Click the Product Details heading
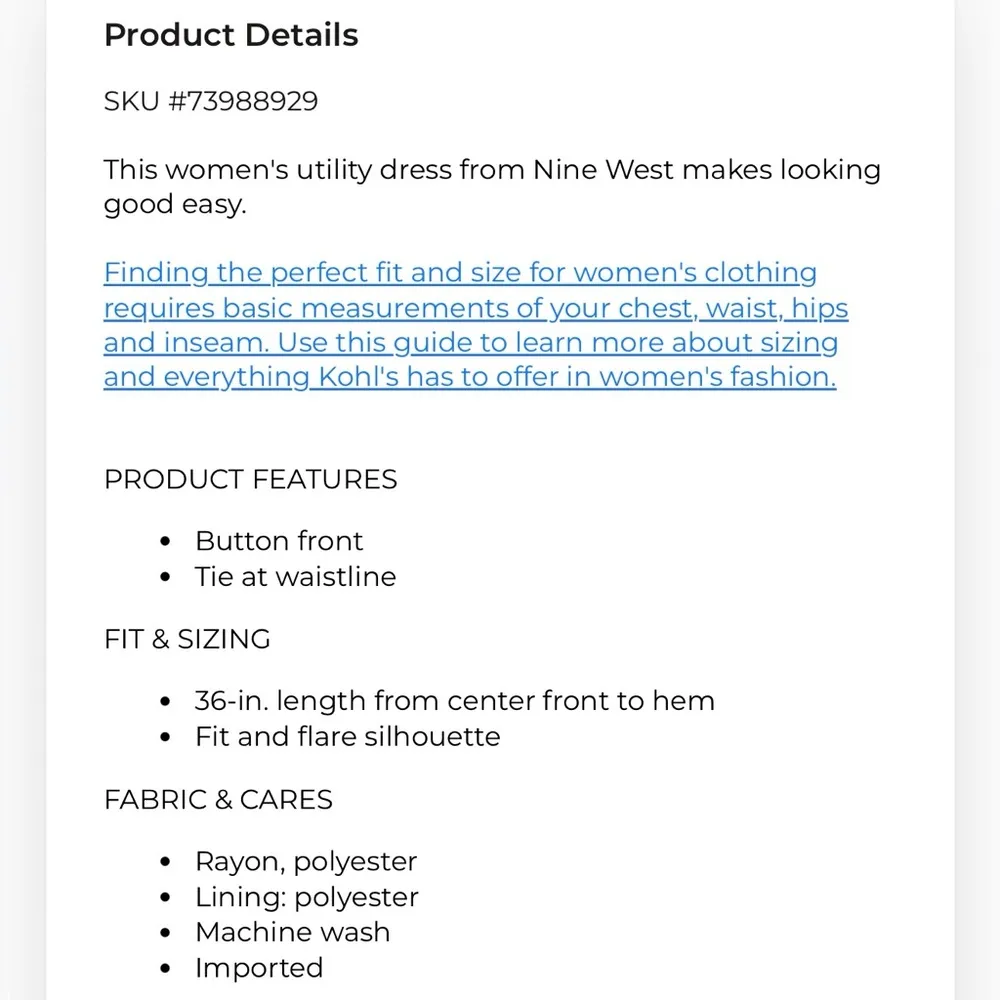1000x1000 pixels. [x=231, y=35]
